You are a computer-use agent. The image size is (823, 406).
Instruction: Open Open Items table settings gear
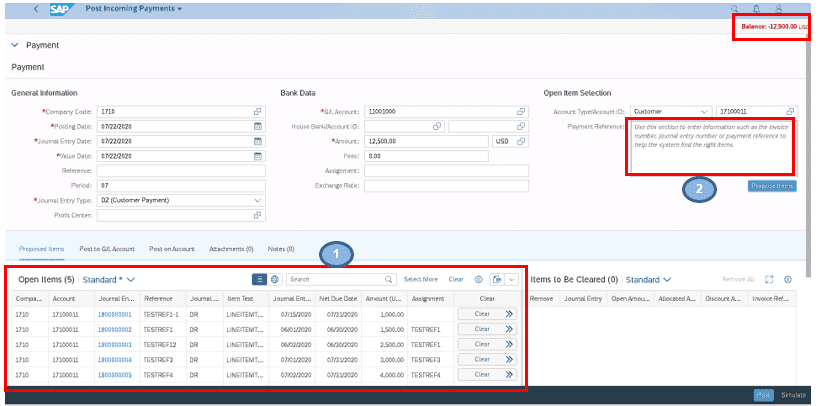(478, 280)
